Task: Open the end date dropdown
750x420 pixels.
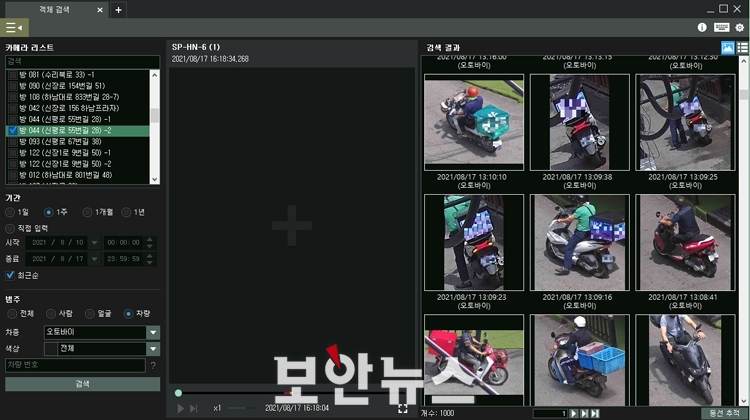Action: pyautogui.click(x=94, y=259)
